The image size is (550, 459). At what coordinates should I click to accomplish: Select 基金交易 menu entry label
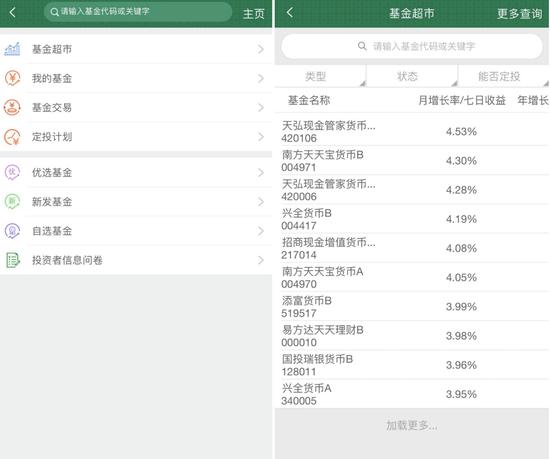[52, 107]
